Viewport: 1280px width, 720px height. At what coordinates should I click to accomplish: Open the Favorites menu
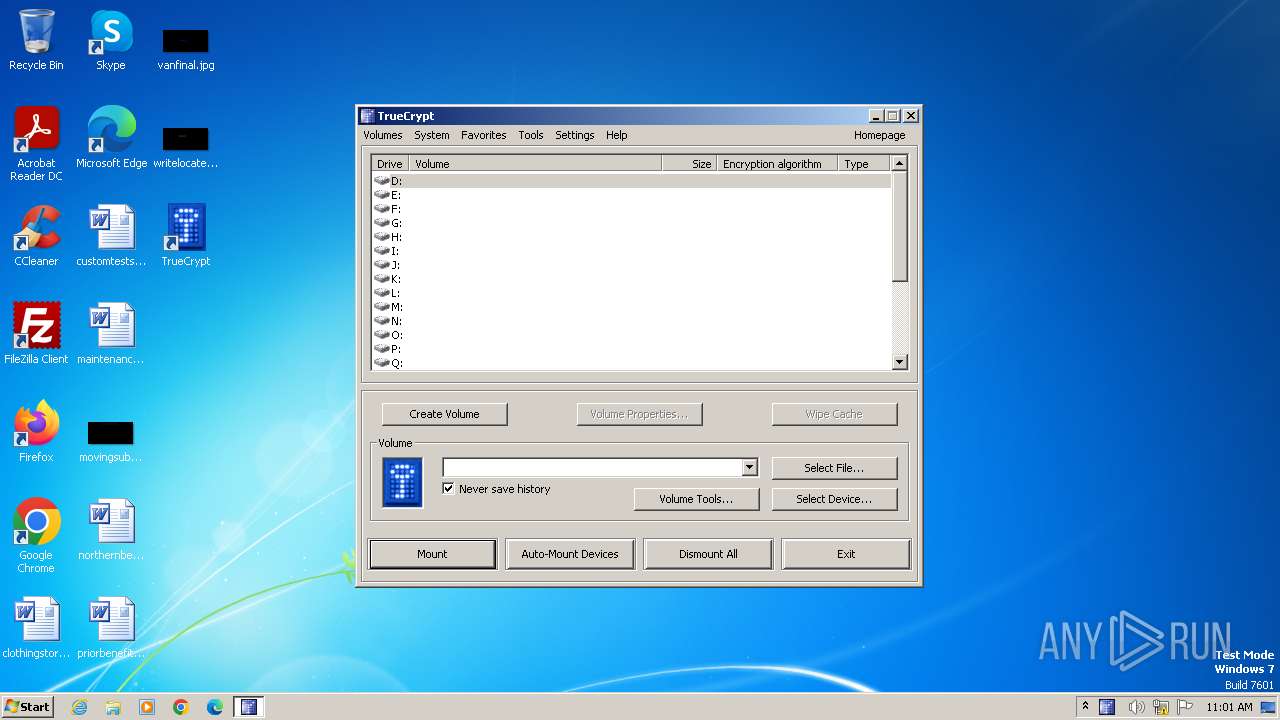[484, 135]
